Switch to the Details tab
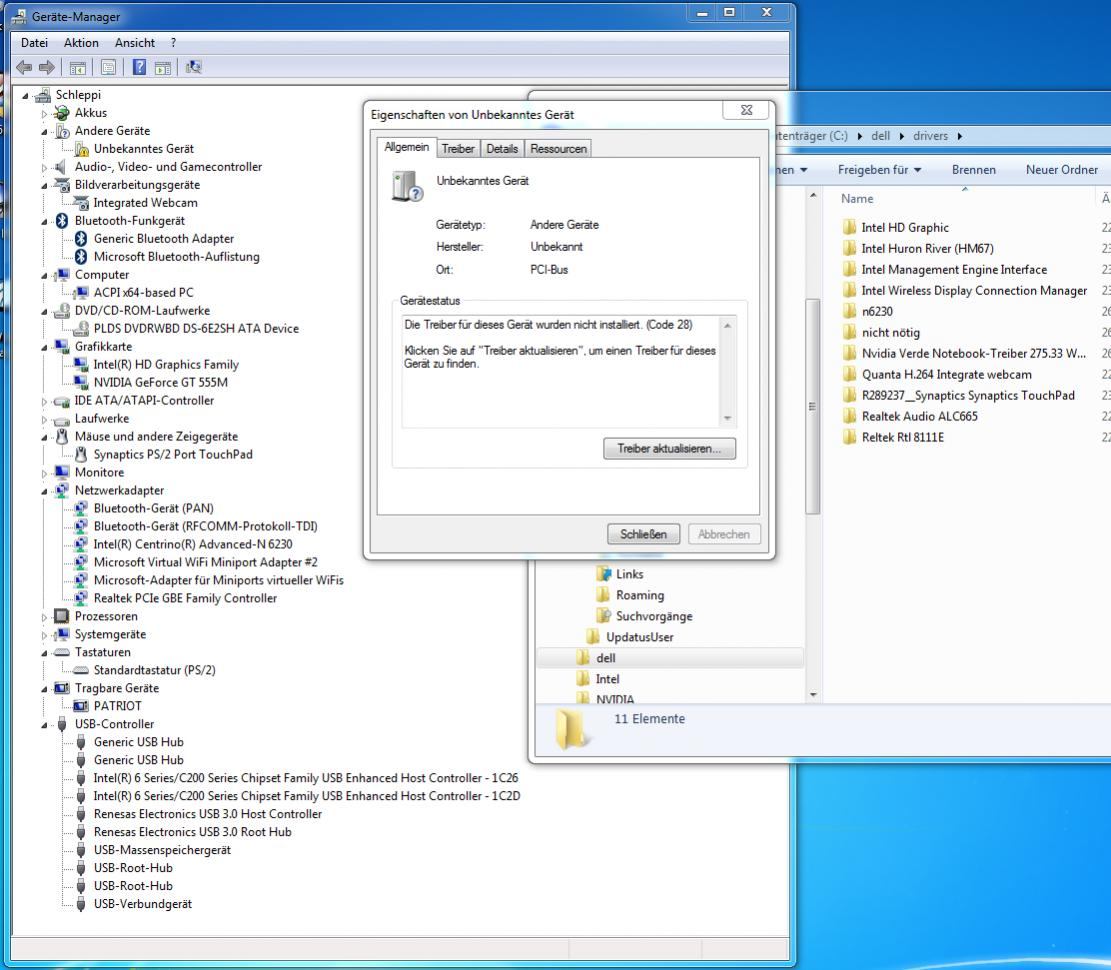1111x970 pixels. tap(502, 149)
